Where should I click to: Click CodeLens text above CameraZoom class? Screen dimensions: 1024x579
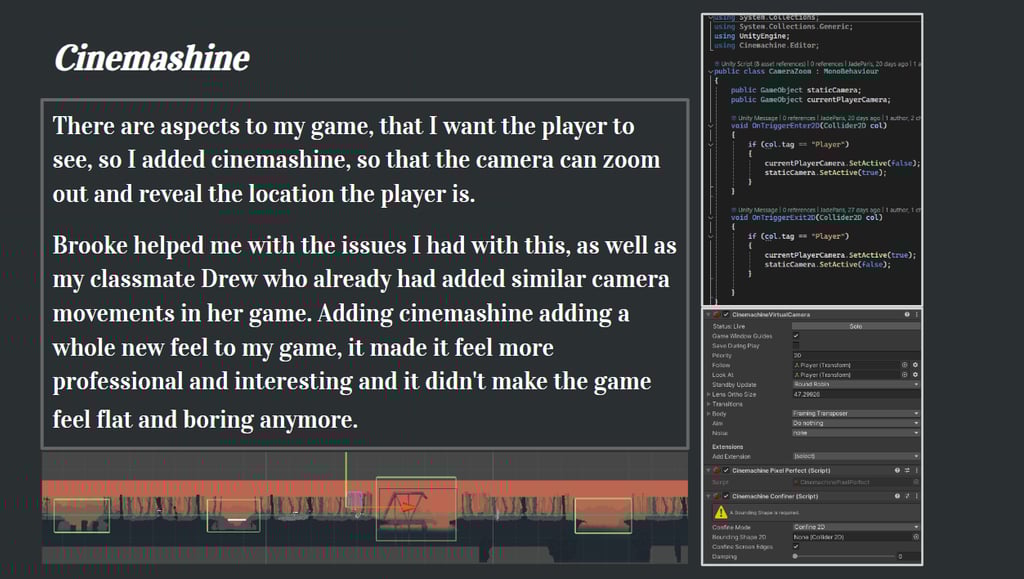[x=817, y=64]
